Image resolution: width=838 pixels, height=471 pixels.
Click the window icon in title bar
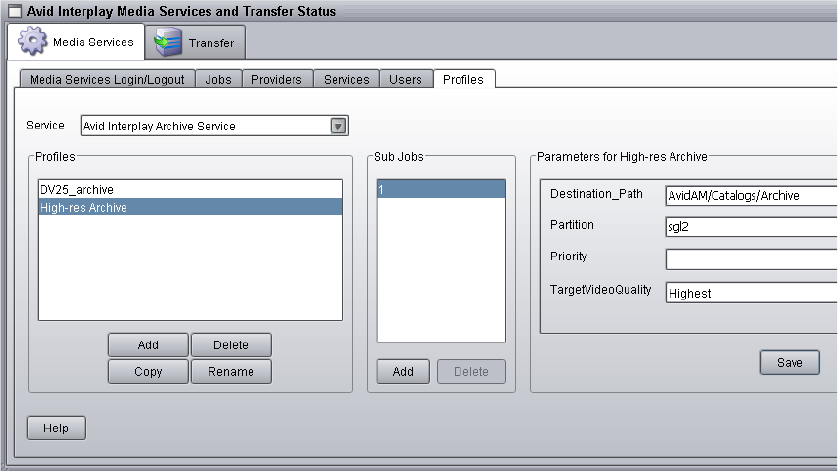(x=14, y=11)
